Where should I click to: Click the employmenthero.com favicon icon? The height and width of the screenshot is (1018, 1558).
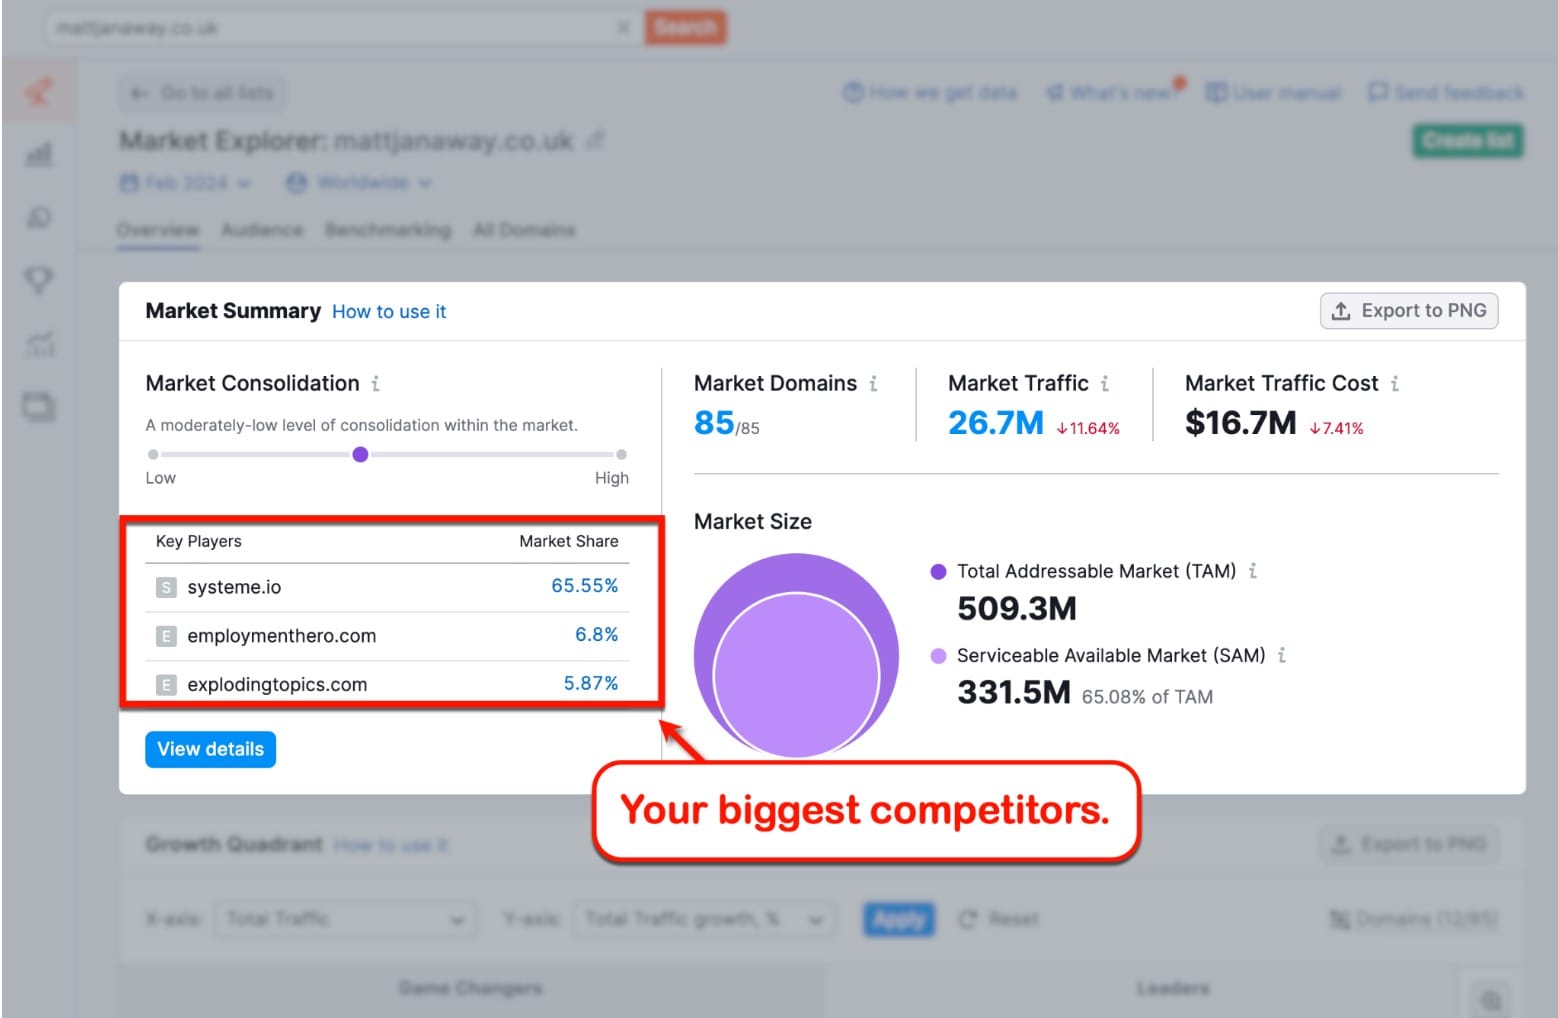[x=166, y=636]
